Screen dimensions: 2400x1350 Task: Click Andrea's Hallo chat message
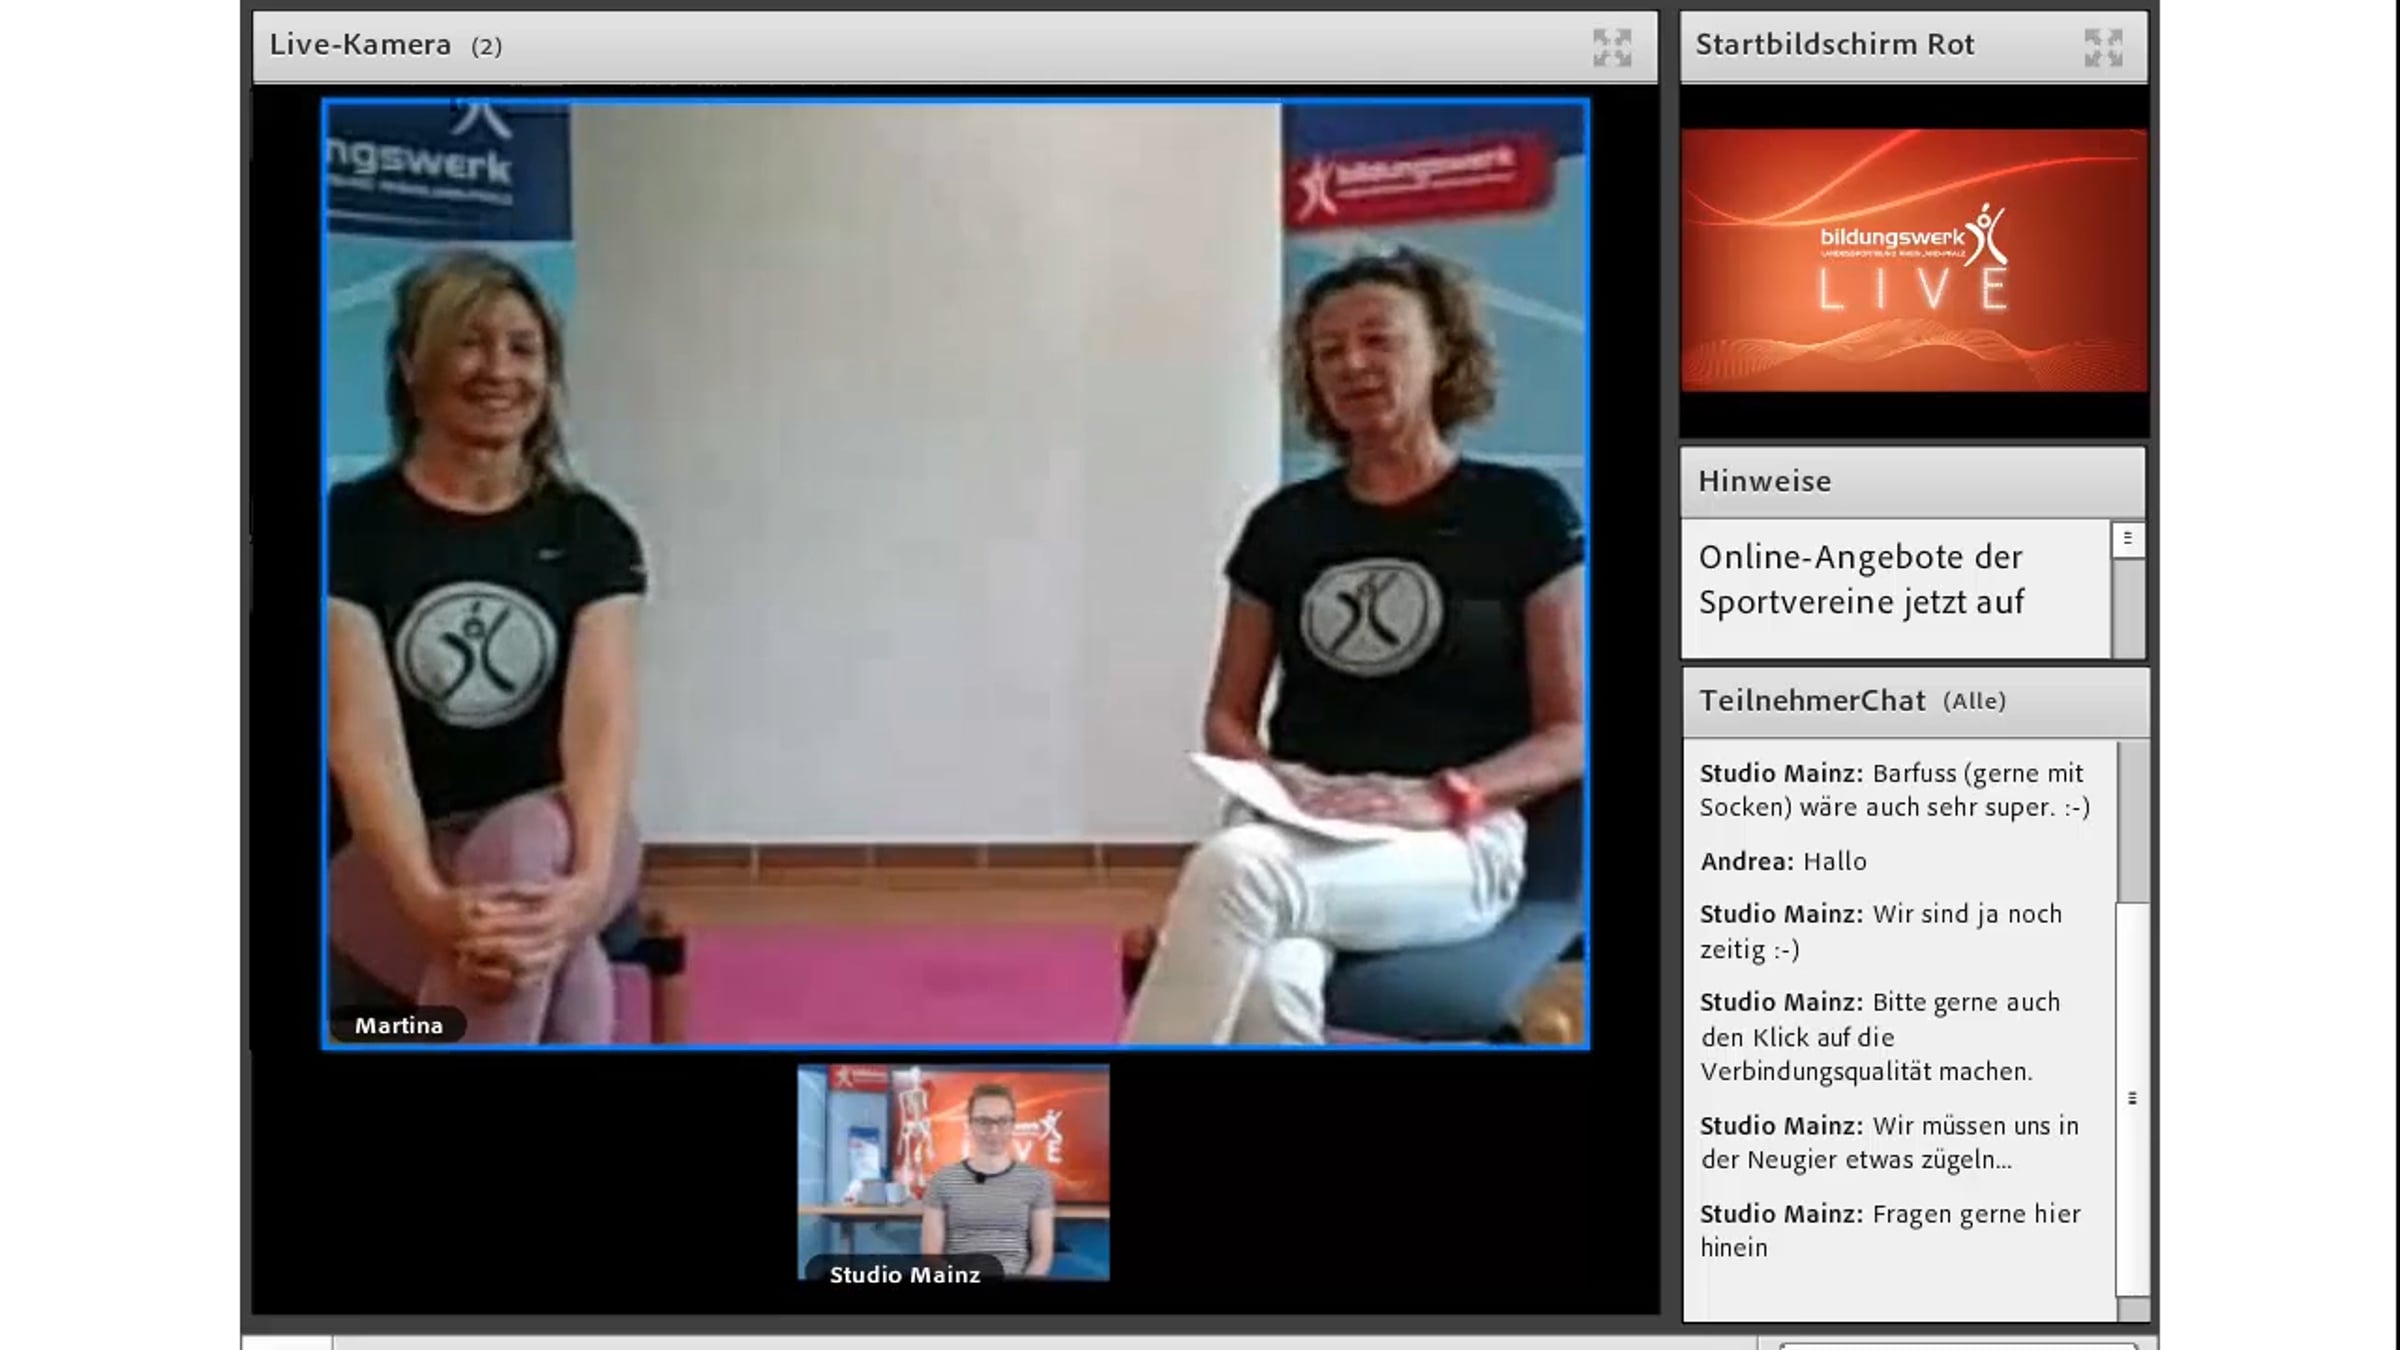pos(1783,861)
